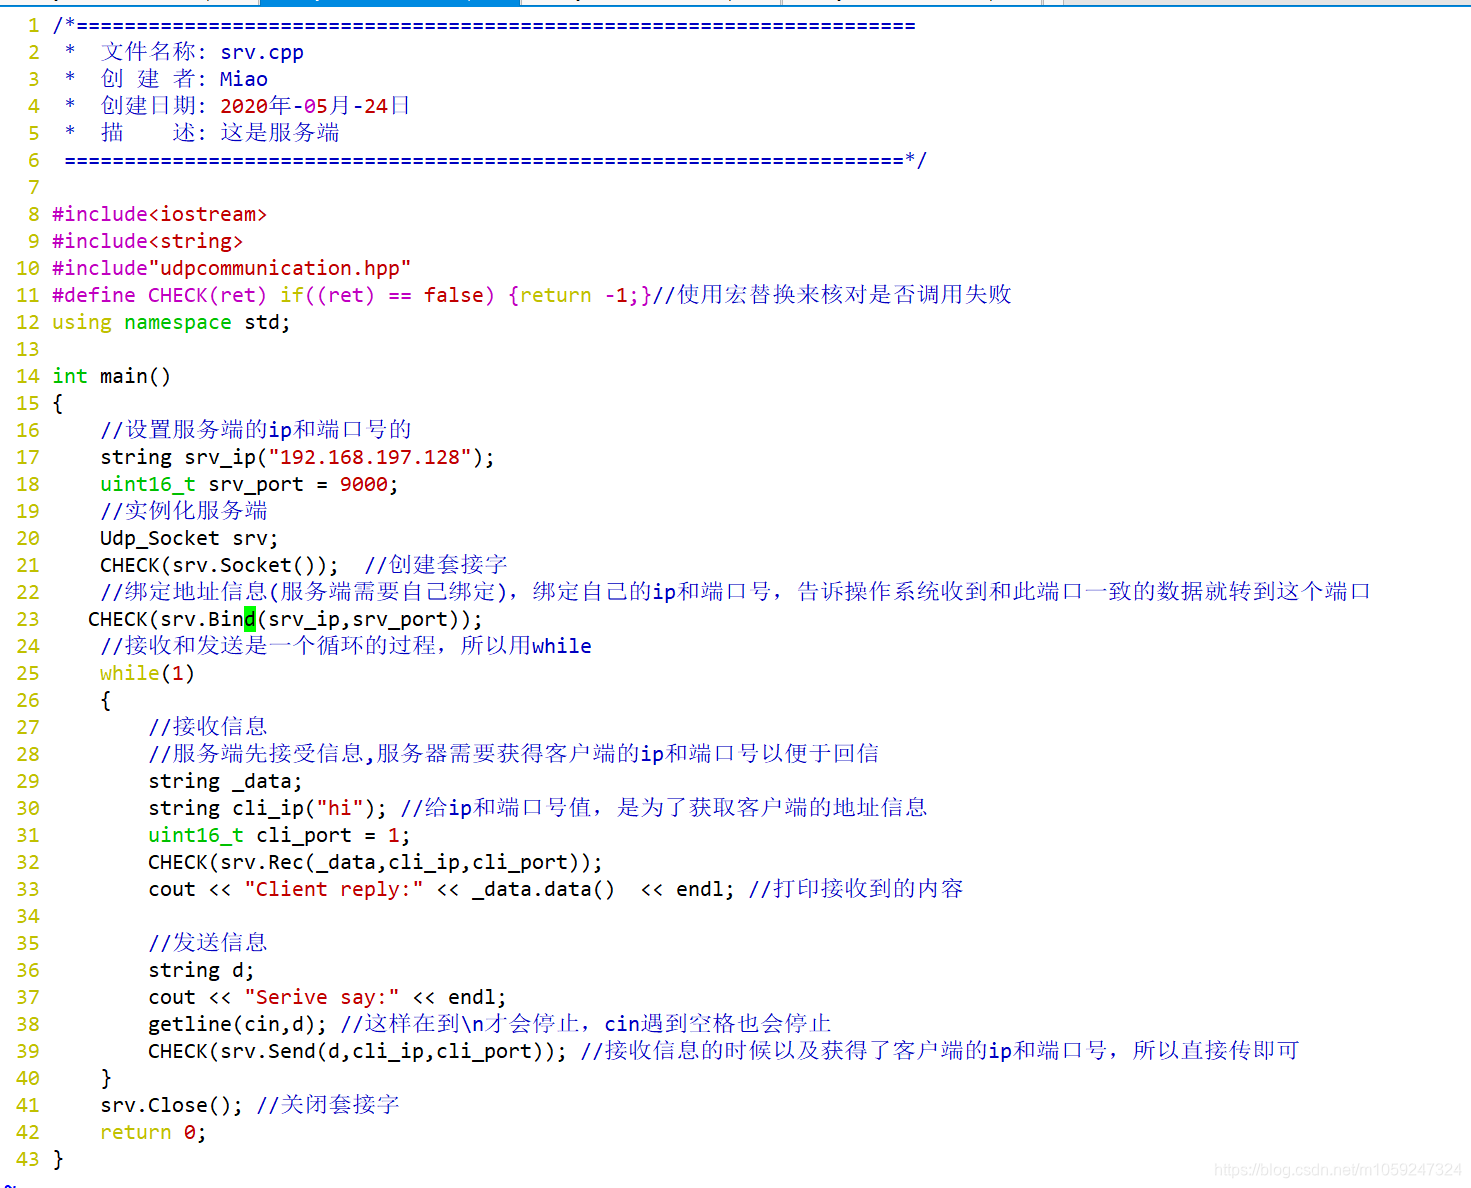
Task: Click the 'using namespace std;' line
Action: 171,322
